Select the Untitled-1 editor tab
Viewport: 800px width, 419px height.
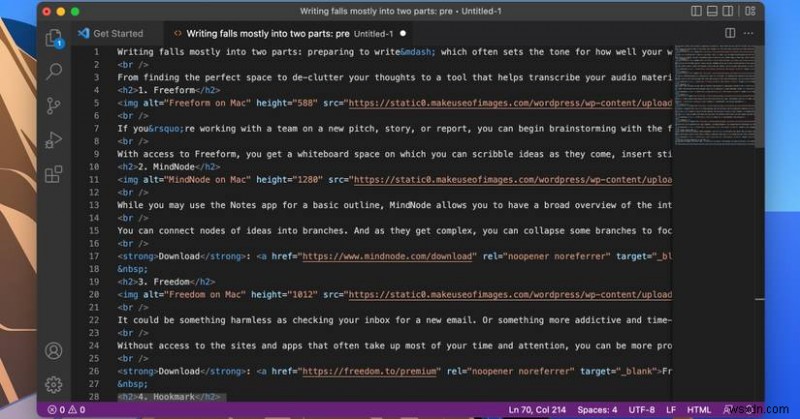(289, 33)
